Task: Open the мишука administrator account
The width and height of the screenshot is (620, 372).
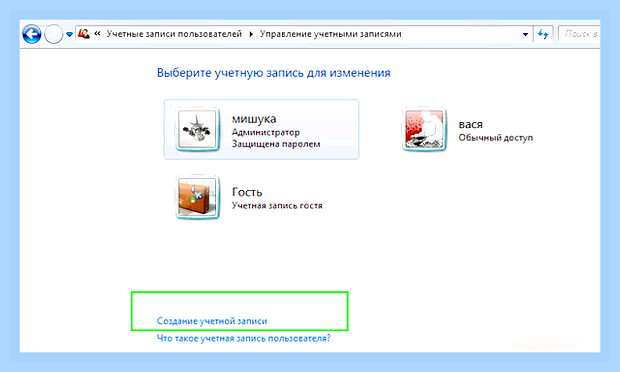Action: (x=261, y=129)
